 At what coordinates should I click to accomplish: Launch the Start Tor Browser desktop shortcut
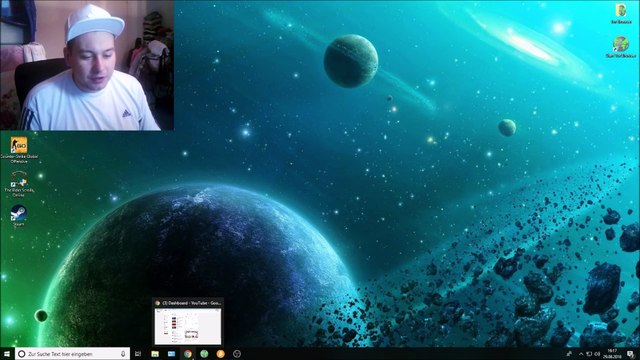click(x=621, y=46)
